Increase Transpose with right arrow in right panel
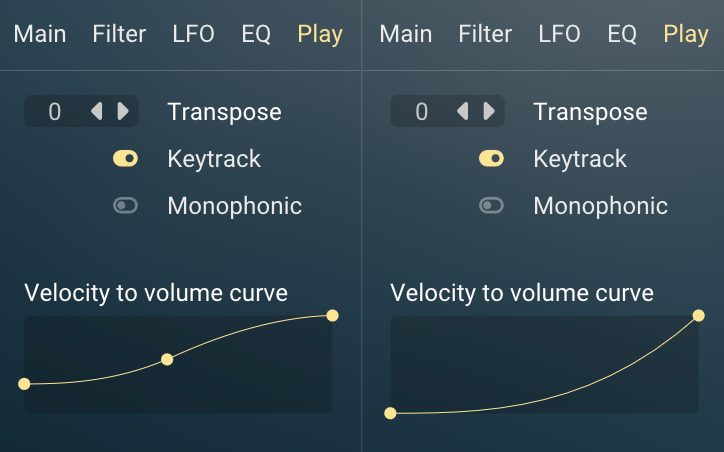724x452 pixels. tap(489, 111)
